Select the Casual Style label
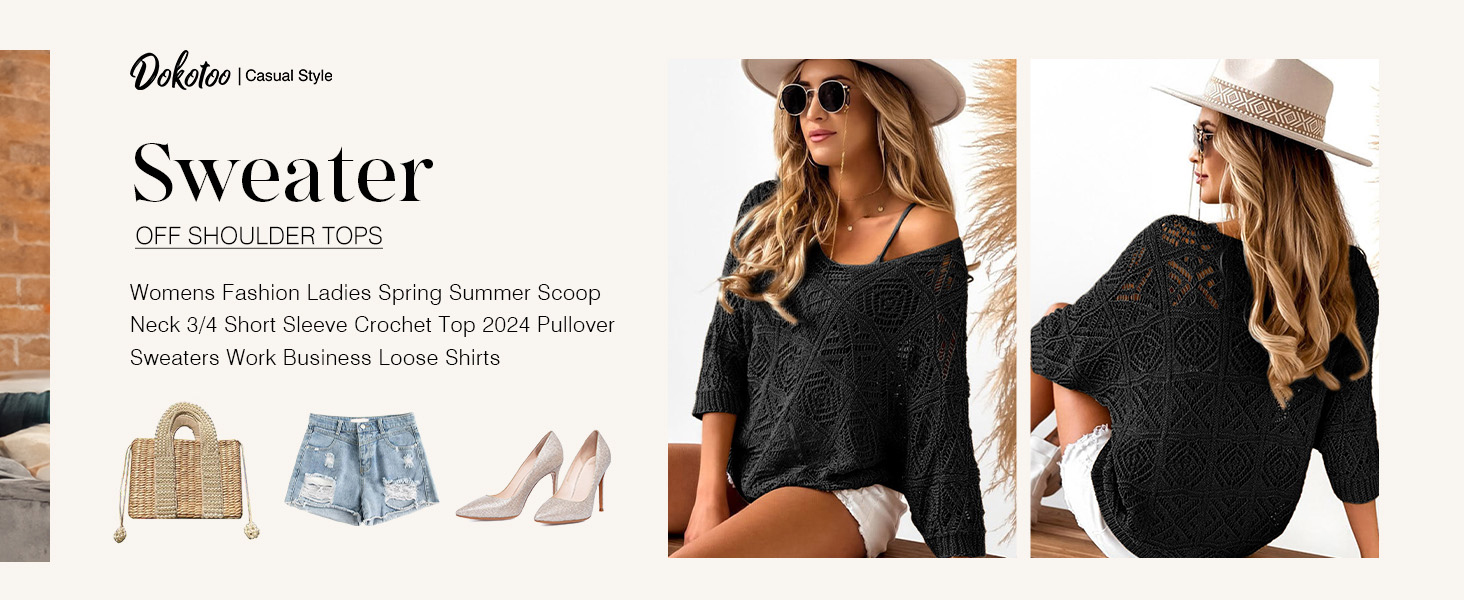Viewport: 1464px width, 600px height. pos(289,76)
